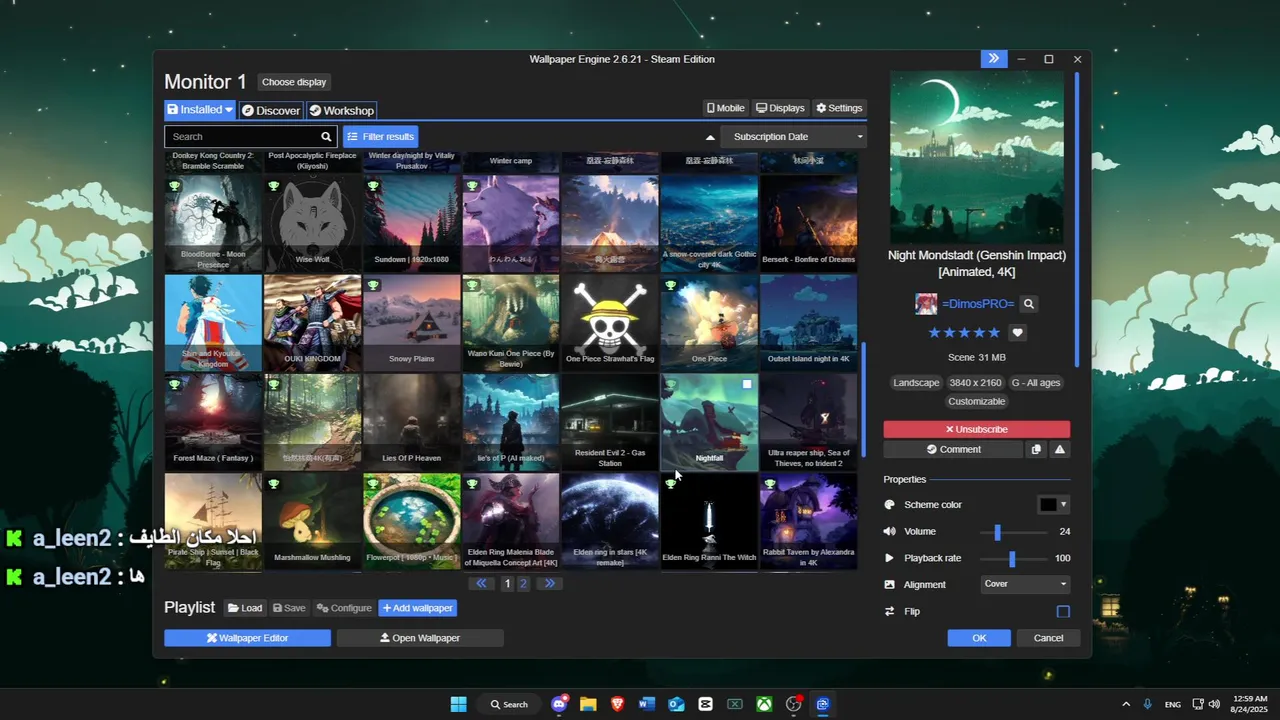Click the black Scheme color swatch
Viewport: 1280px width, 720px height.
point(1047,505)
